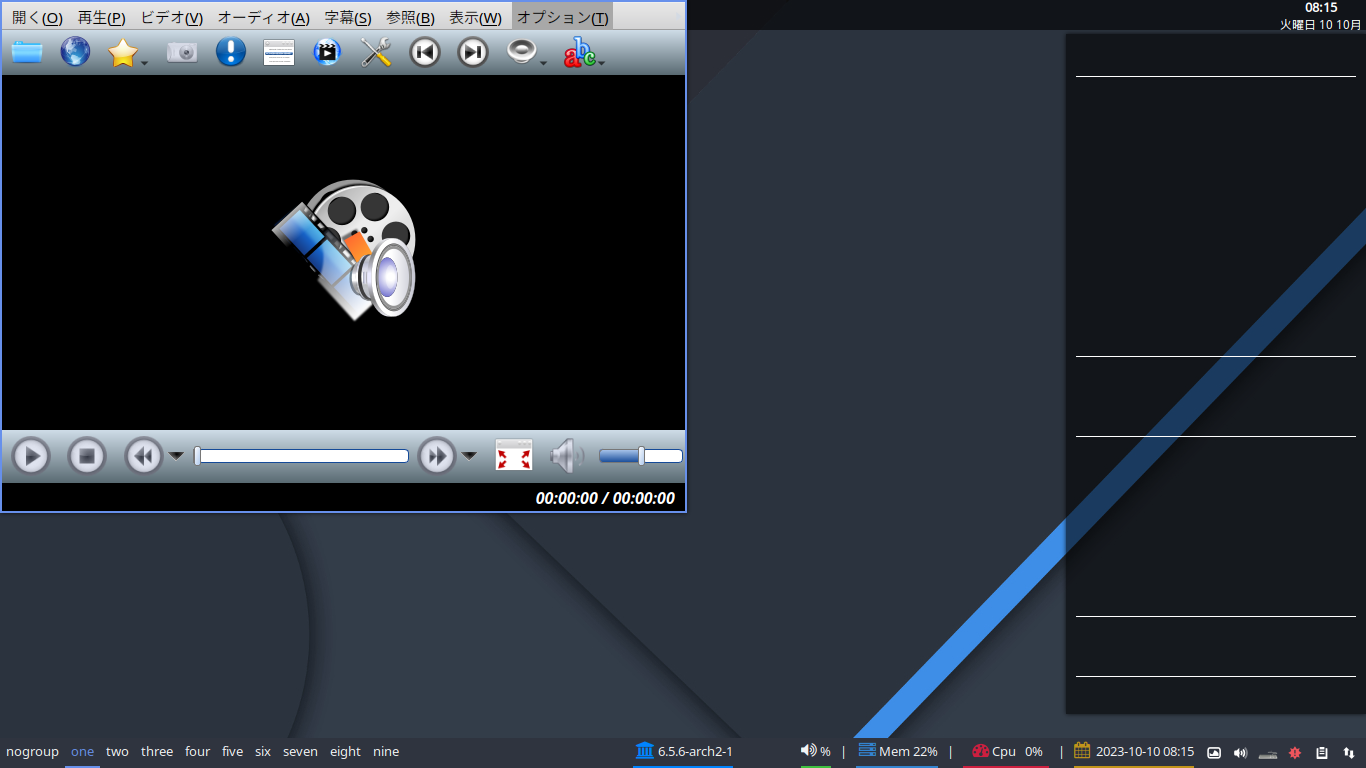Open the 表示(W) menu
Viewport: 1366px width, 768px height.
pyautogui.click(x=475, y=18)
